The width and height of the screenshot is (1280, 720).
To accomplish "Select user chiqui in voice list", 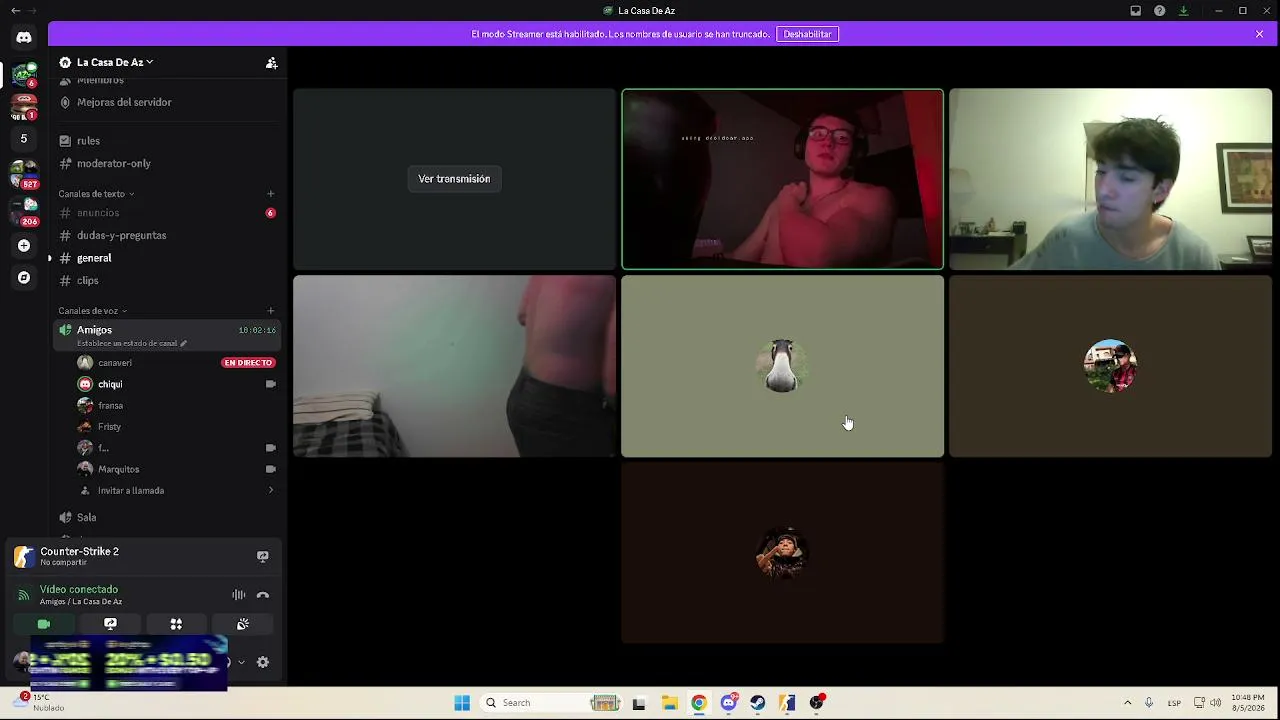I will point(110,384).
